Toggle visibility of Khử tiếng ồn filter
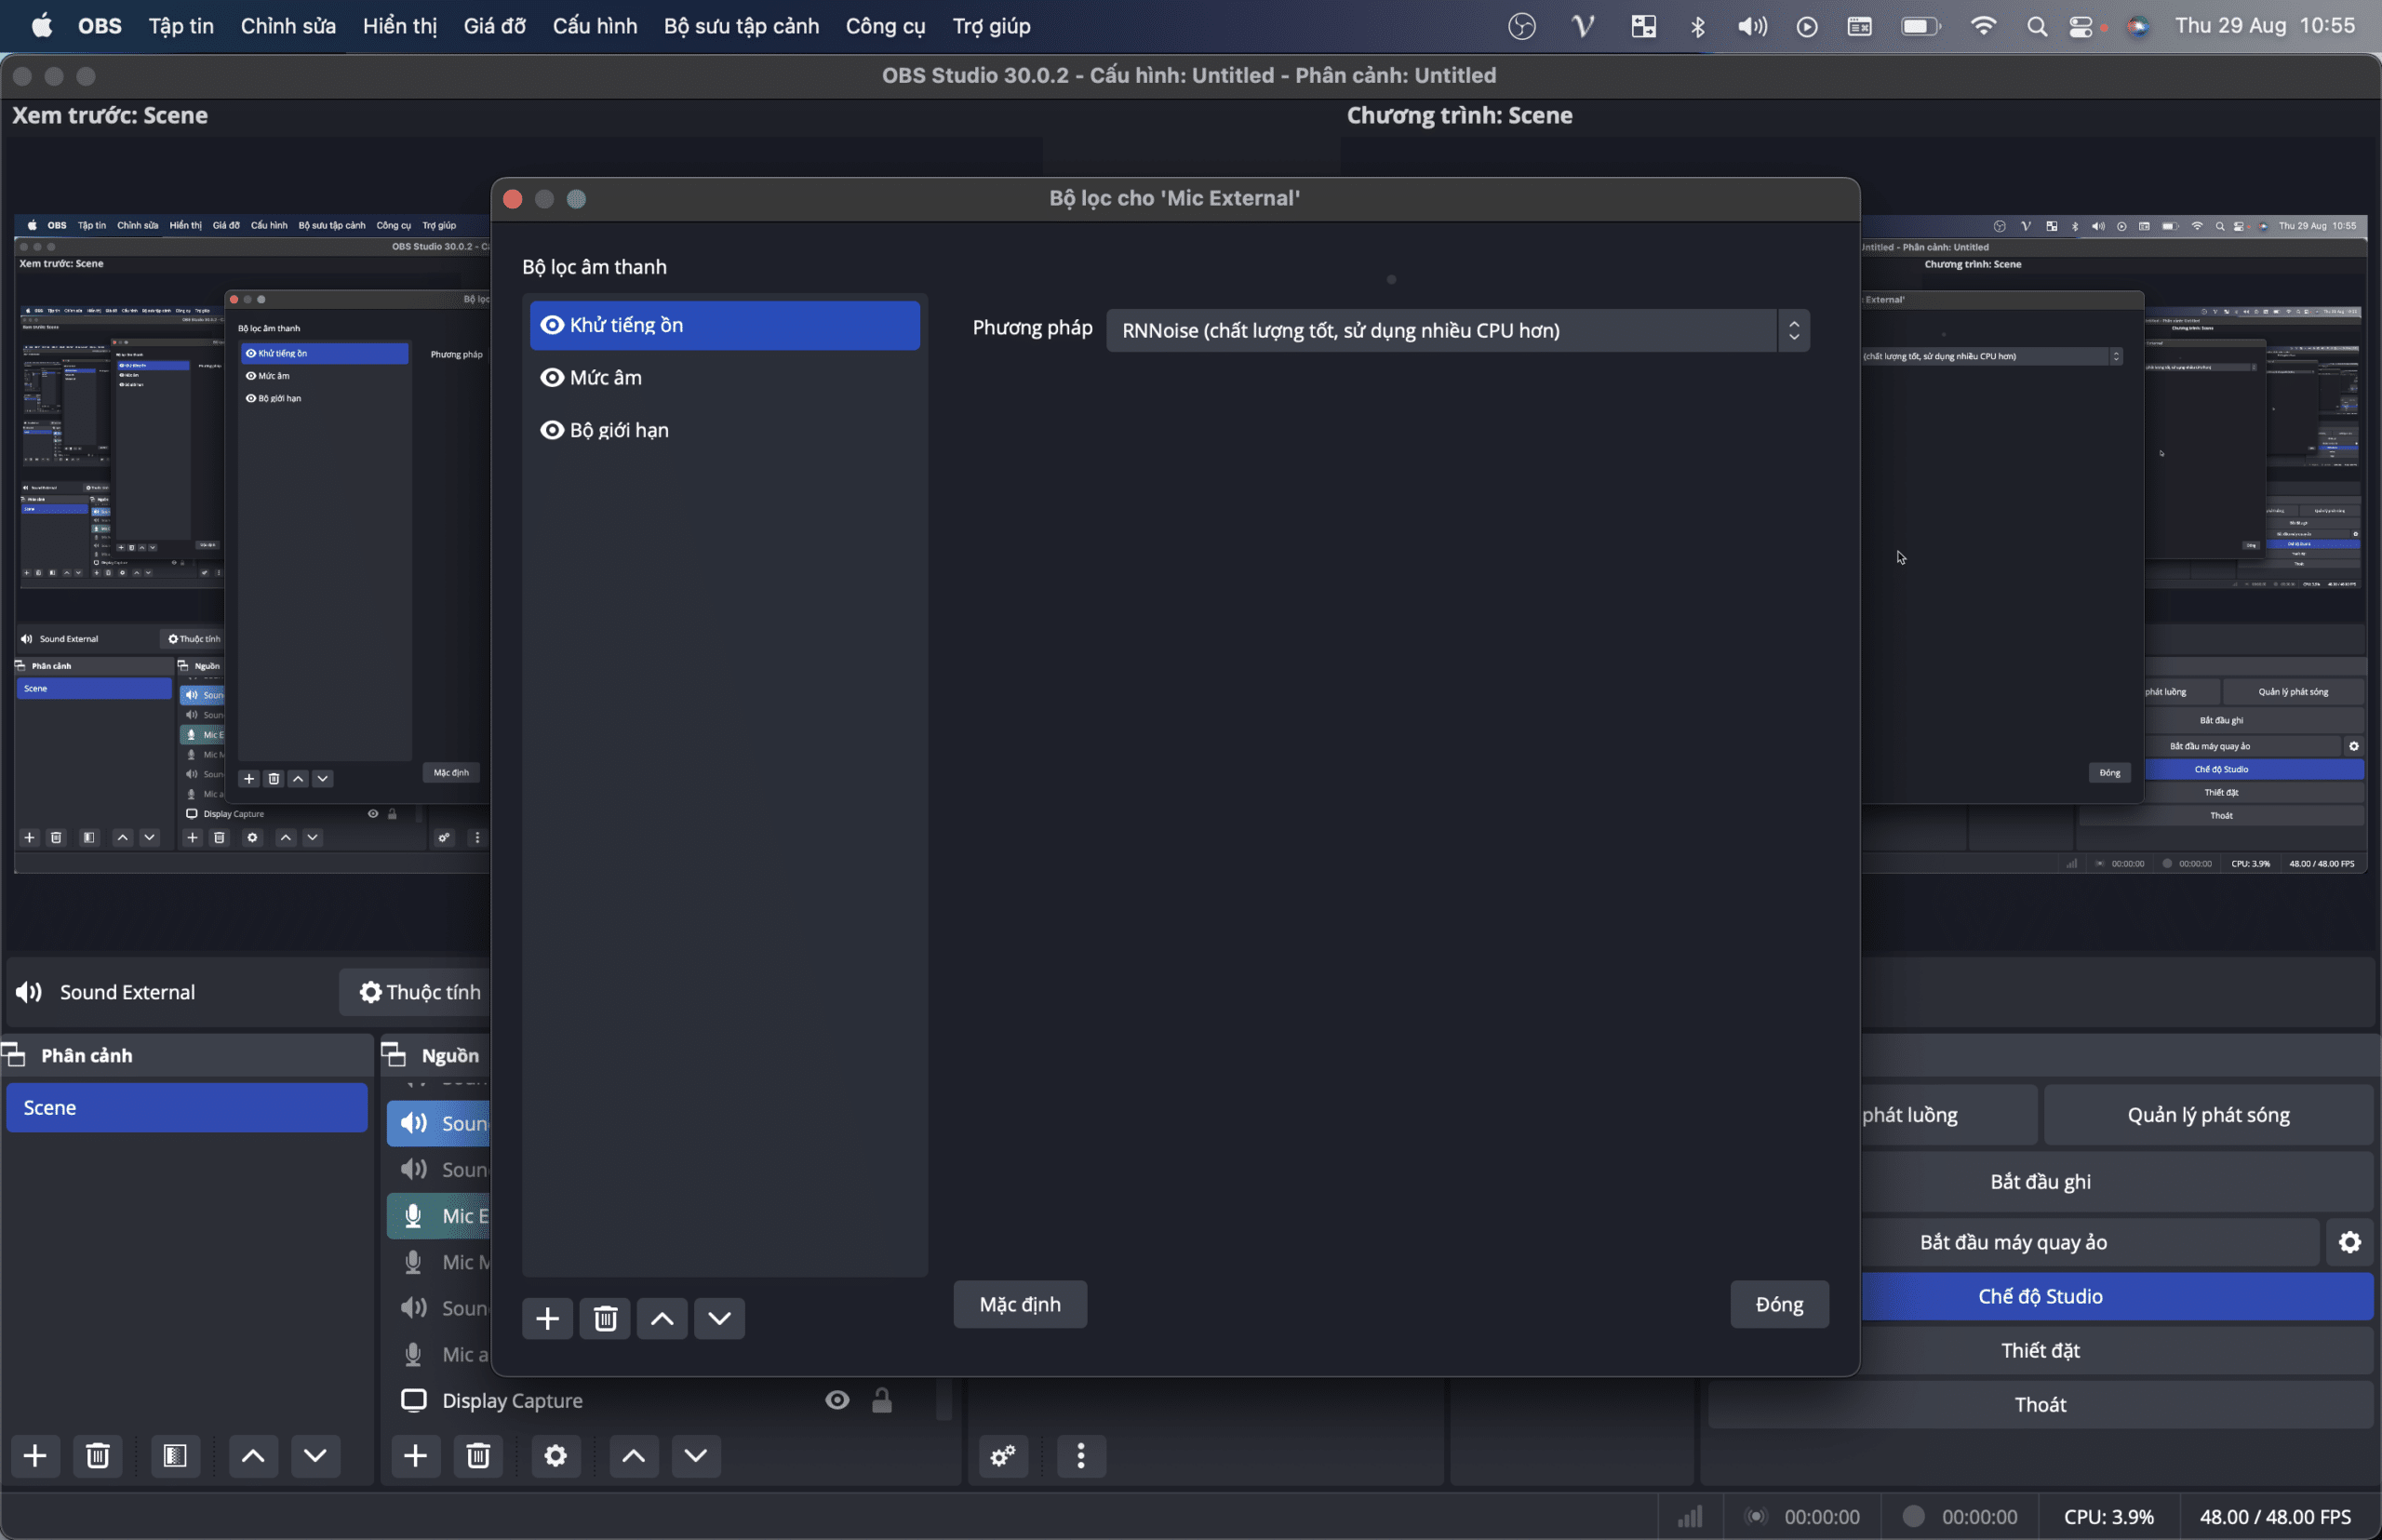 (x=552, y=325)
